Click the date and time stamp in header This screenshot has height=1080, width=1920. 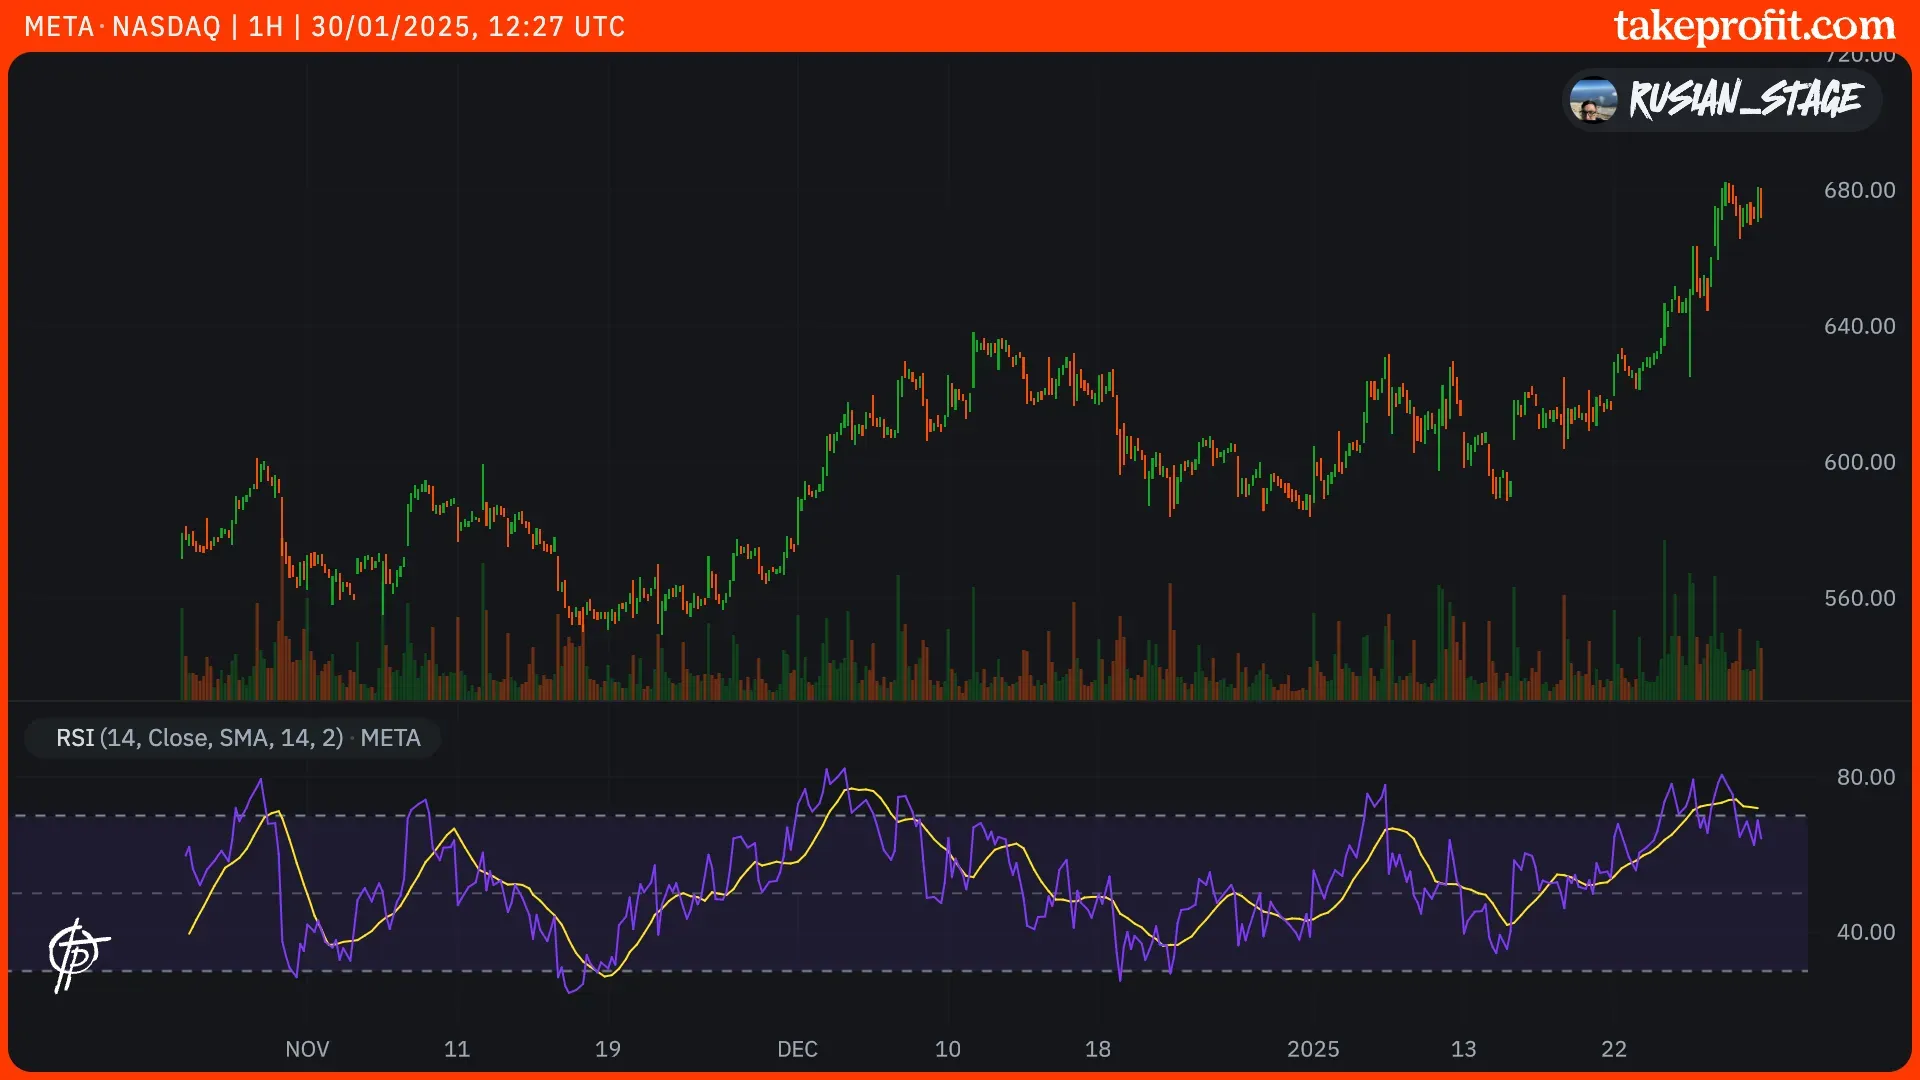coord(468,27)
